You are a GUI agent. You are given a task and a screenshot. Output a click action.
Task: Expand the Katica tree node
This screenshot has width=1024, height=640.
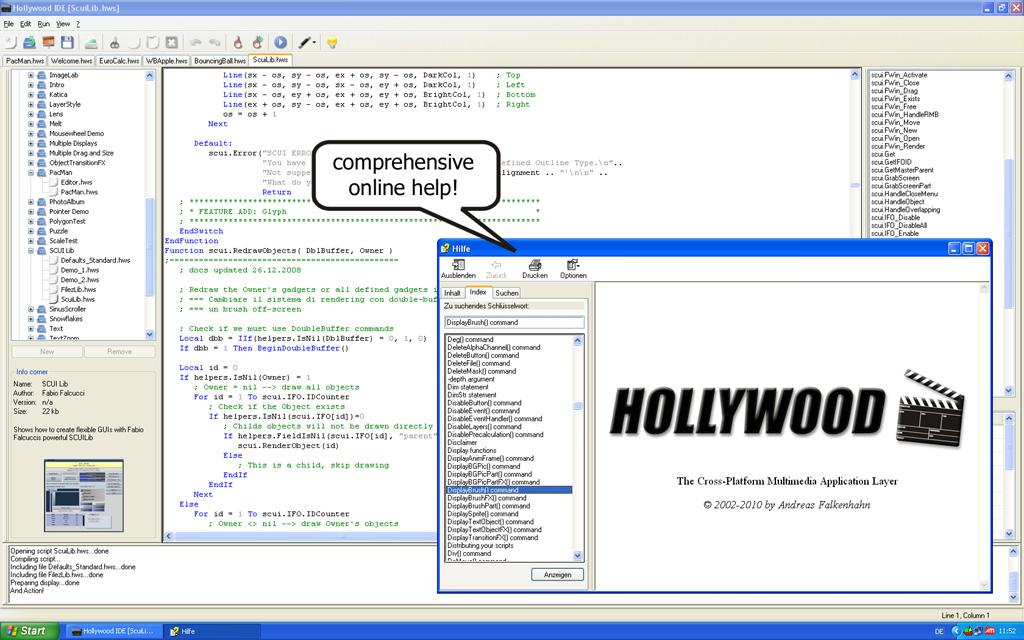(x=30, y=95)
